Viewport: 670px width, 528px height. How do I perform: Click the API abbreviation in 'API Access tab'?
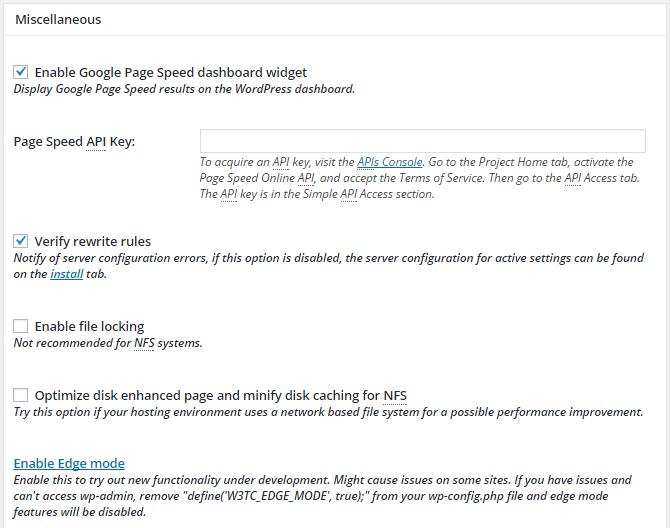[x=573, y=178]
